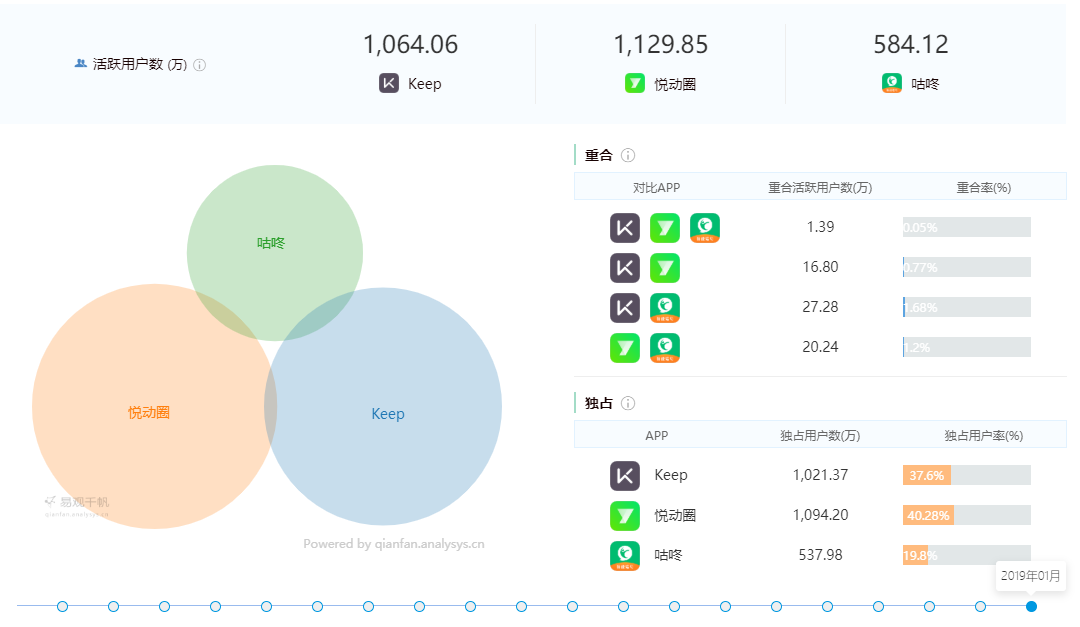Select the Keep label in the blue Venn circle

(x=388, y=413)
